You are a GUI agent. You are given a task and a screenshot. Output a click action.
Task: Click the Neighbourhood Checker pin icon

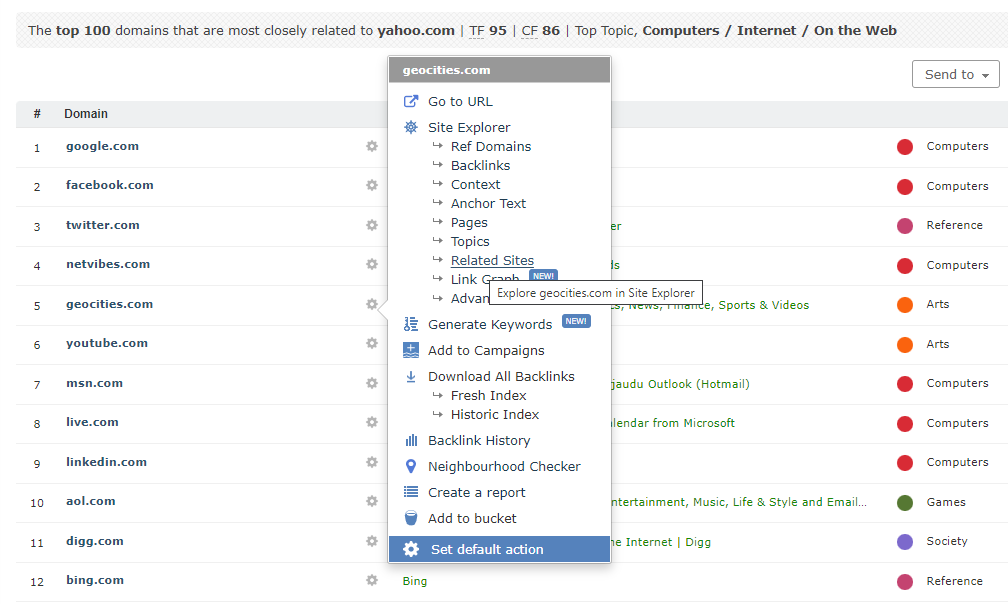pyautogui.click(x=410, y=466)
